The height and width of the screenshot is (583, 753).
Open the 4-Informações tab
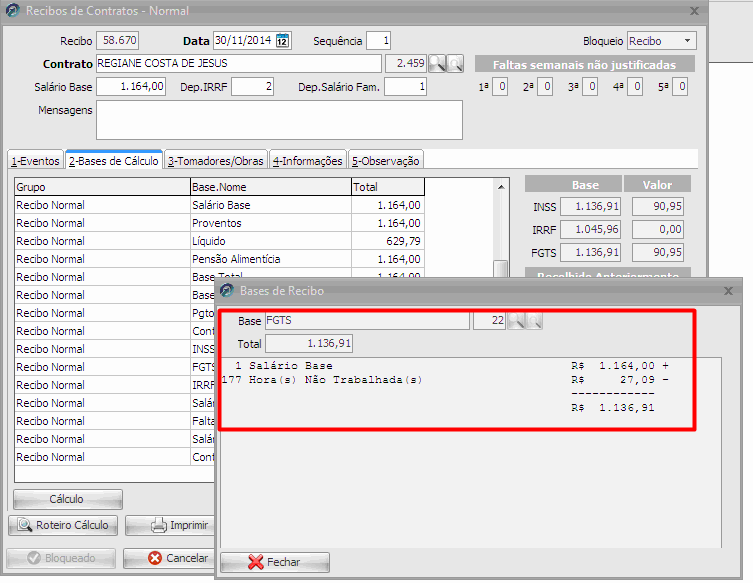[x=308, y=161]
